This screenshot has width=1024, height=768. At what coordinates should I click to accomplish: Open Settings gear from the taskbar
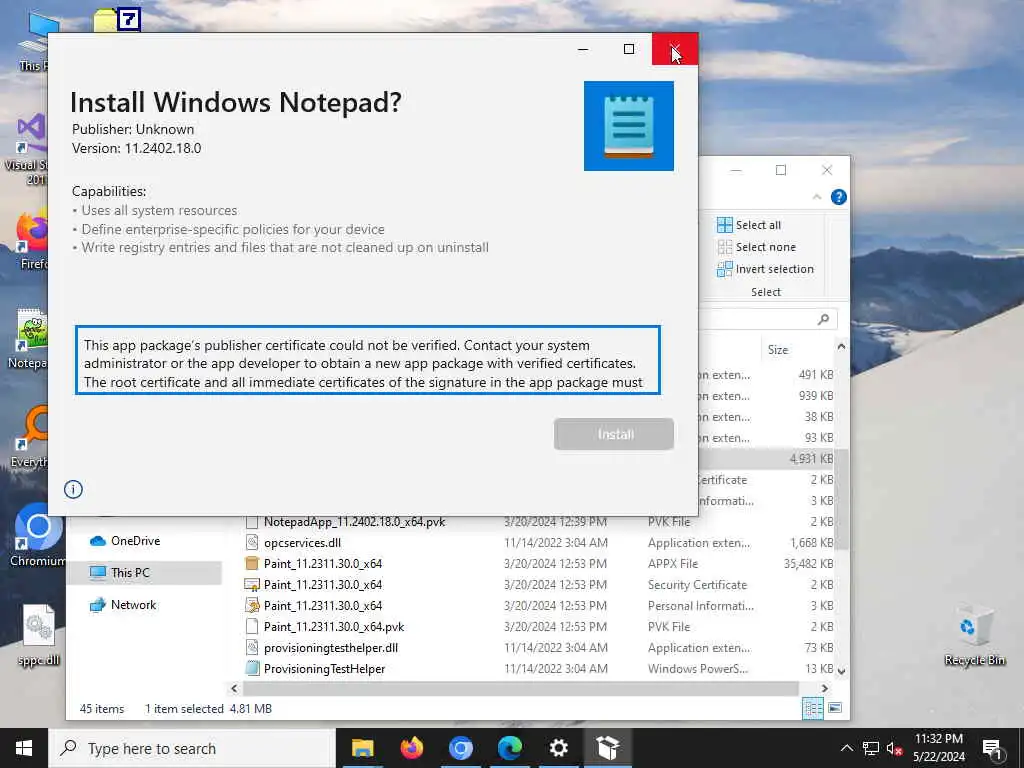558,748
